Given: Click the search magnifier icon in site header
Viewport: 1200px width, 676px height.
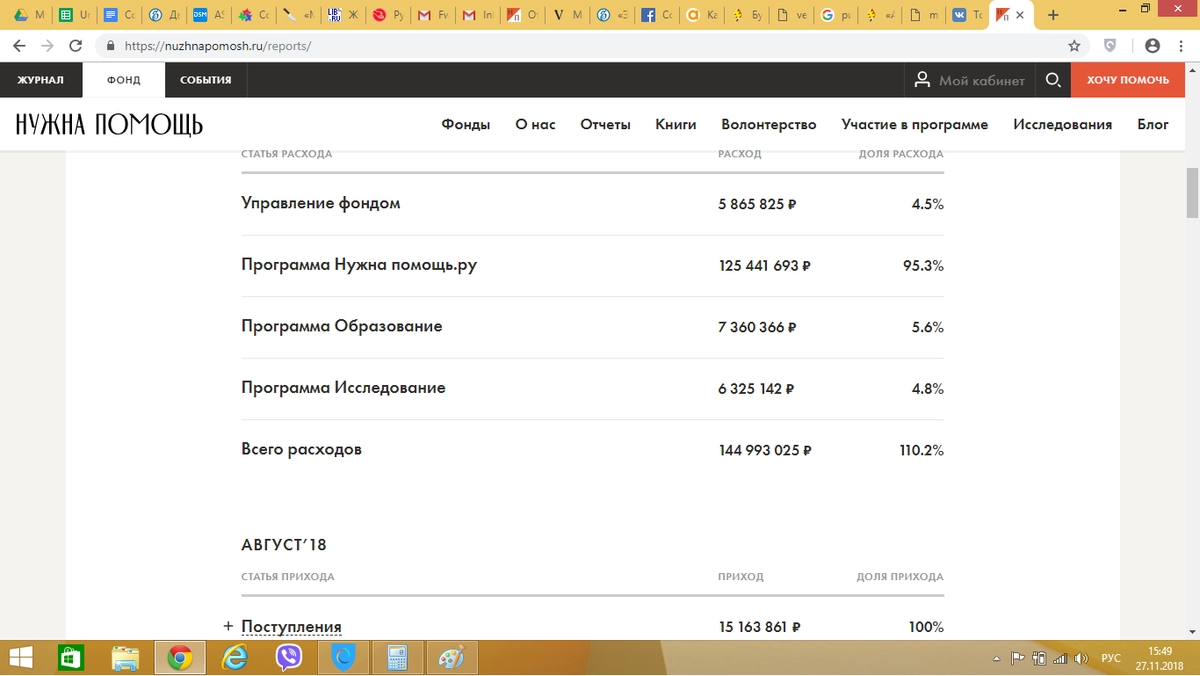Looking at the screenshot, I should pyautogui.click(x=1053, y=80).
